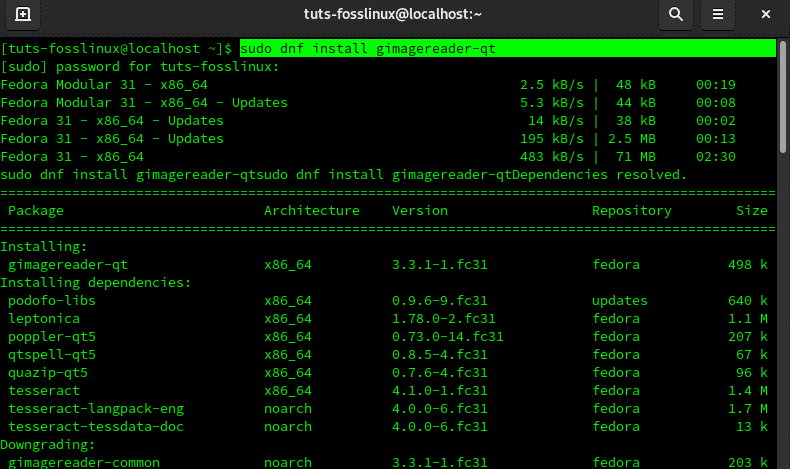Viewport: 790px width, 469px height.
Task: Open the terminal search tool
Action: [676, 14]
